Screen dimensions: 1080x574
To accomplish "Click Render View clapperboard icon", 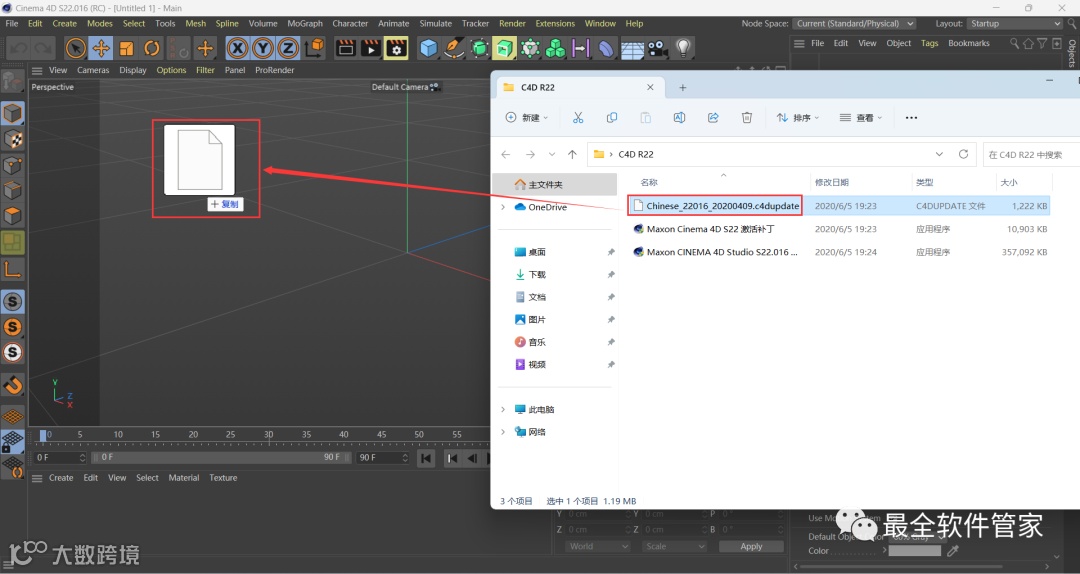I will 346,48.
